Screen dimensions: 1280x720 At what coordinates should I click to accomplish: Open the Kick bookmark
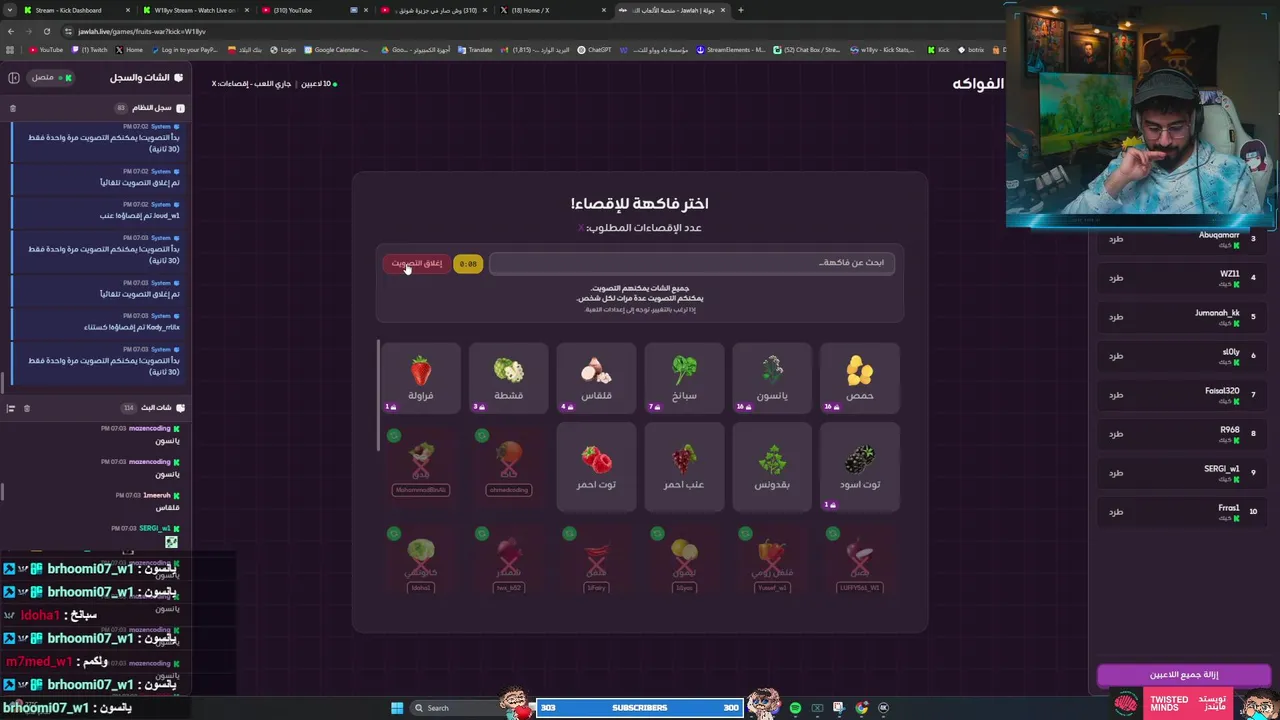939,50
